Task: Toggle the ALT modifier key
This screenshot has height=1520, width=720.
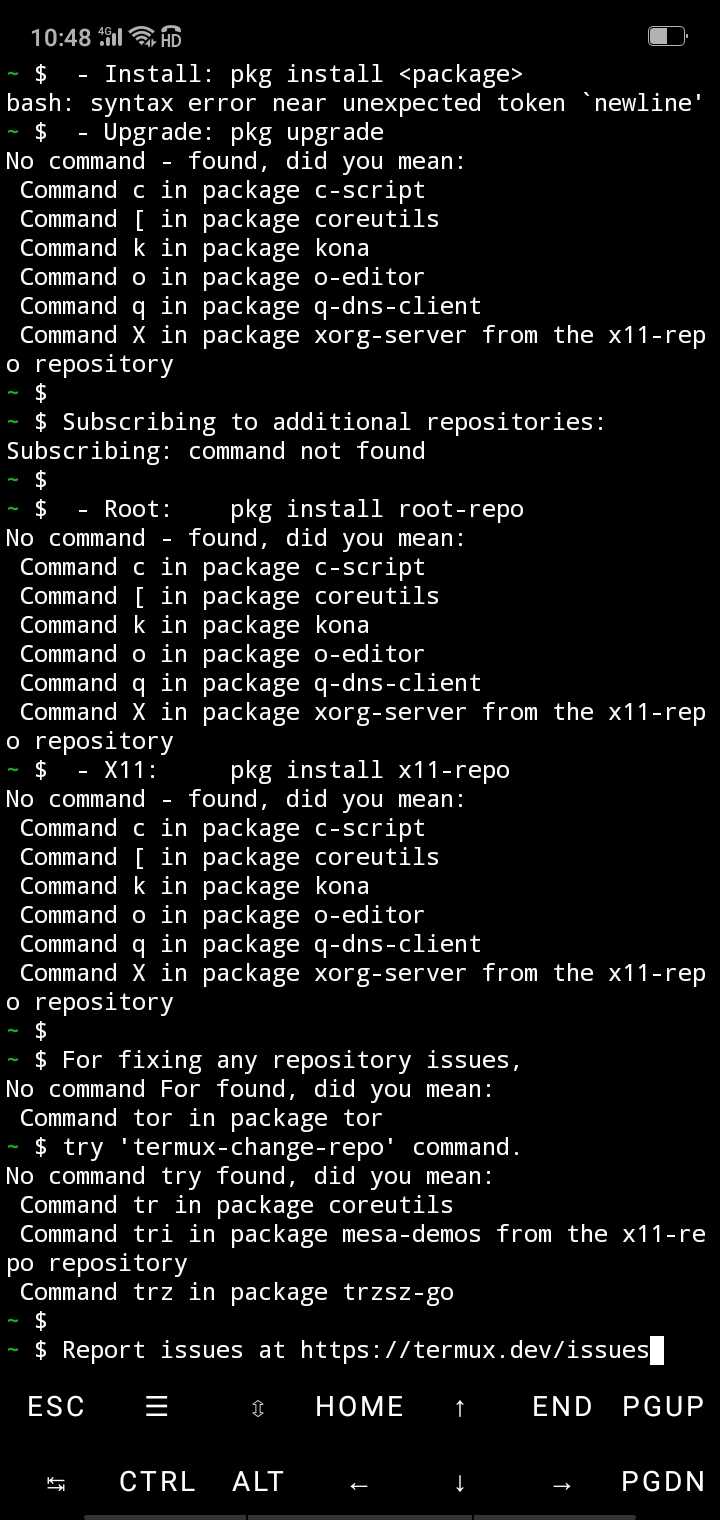Action: point(258,1481)
